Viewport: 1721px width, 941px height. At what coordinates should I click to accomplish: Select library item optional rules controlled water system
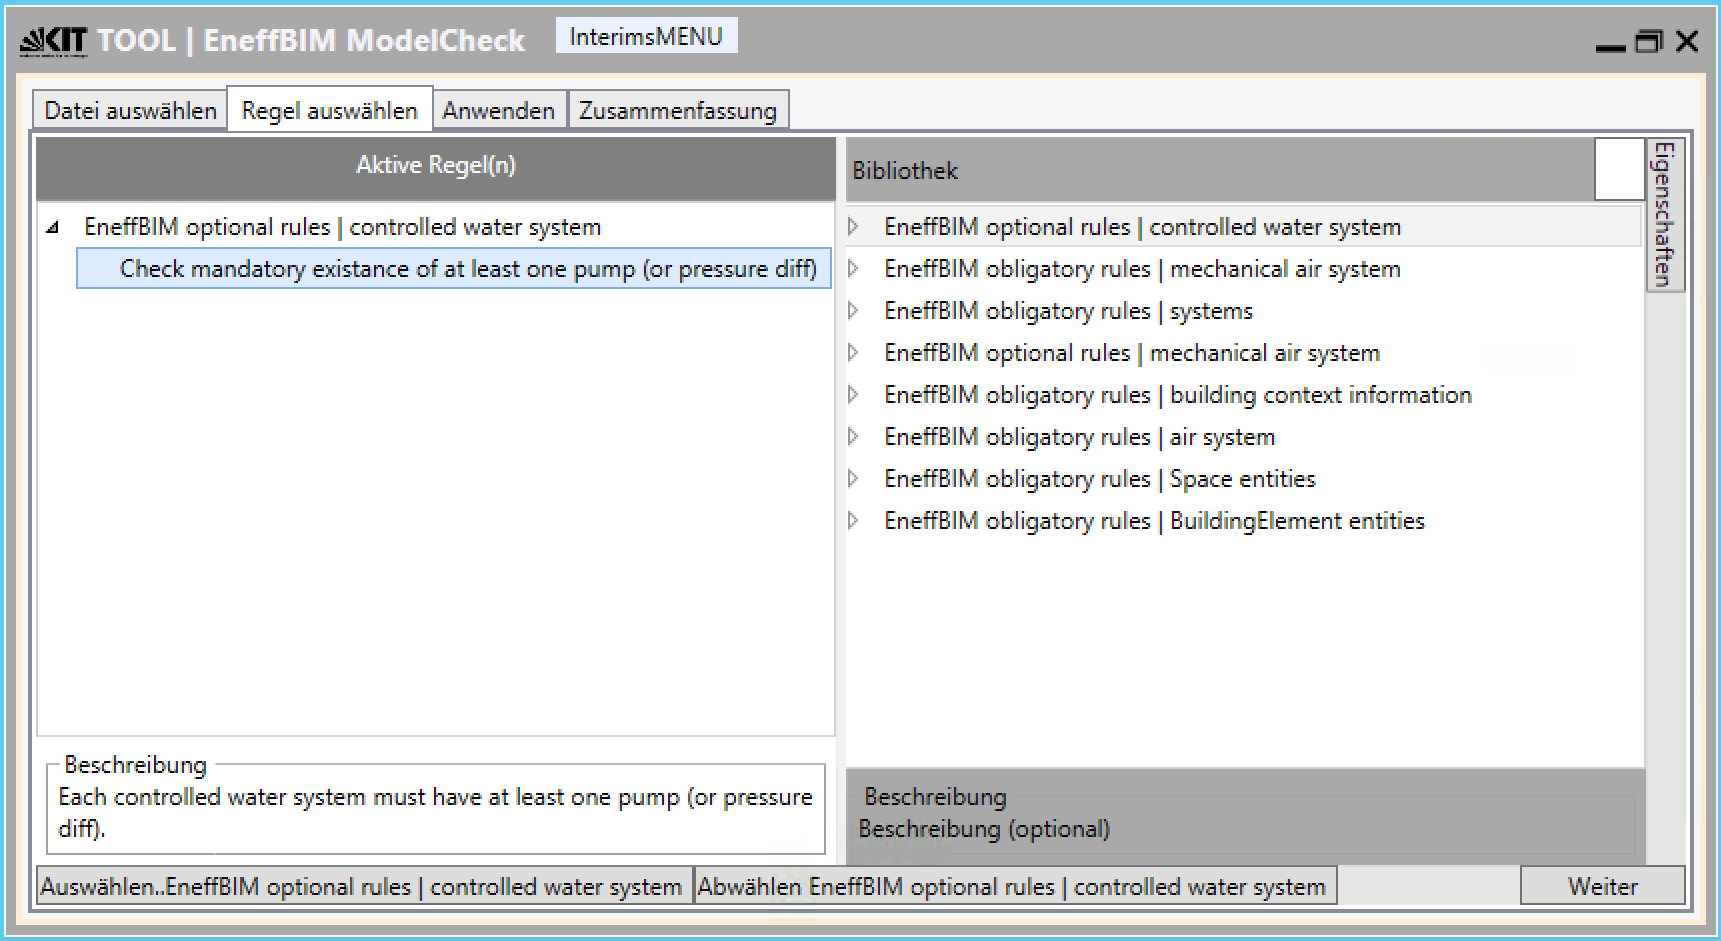[x=1142, y=227]
